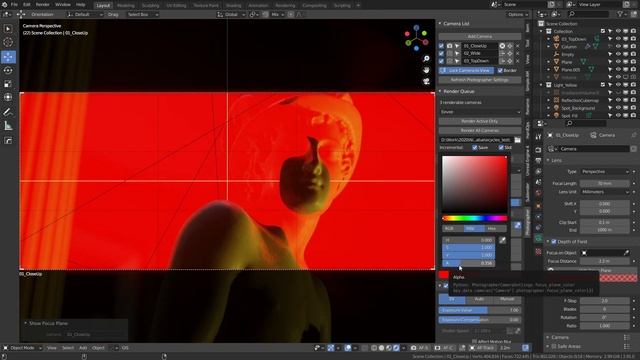Image resolution: width=640 pixels, height=360 pixels.
Task: Collapse the Render Queue panel
Action: (x=440, y=91)
